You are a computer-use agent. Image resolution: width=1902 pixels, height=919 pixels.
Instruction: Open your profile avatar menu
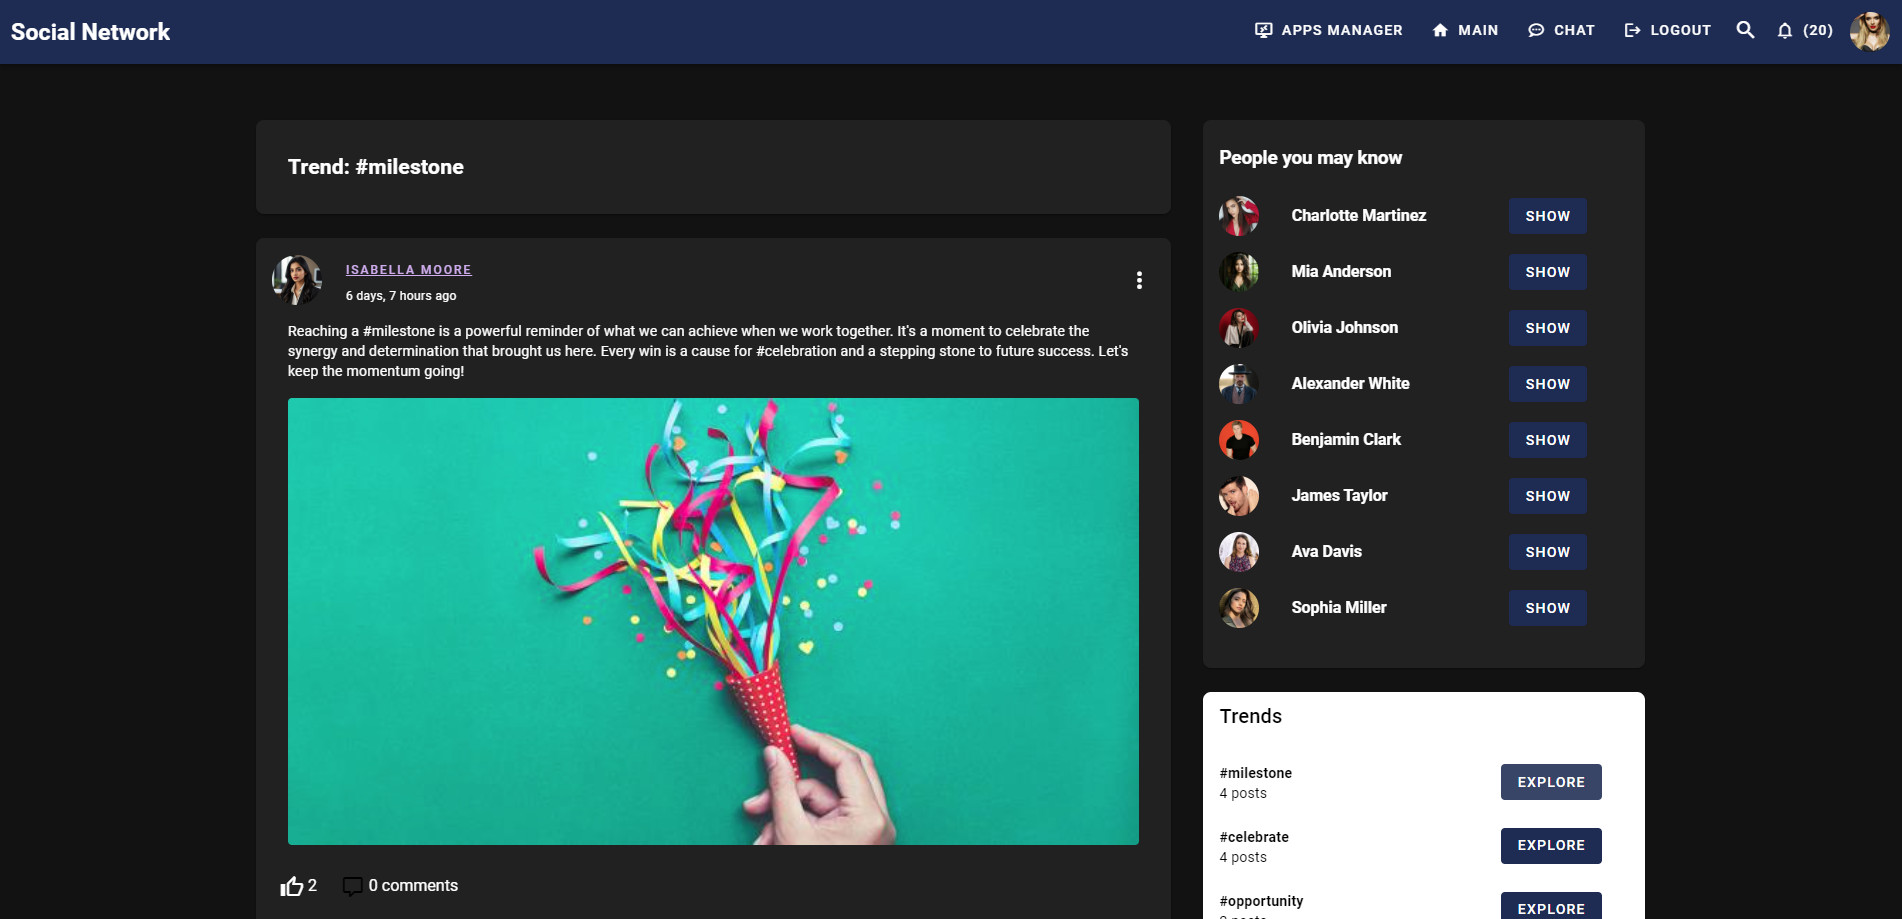pos(1869,30)
